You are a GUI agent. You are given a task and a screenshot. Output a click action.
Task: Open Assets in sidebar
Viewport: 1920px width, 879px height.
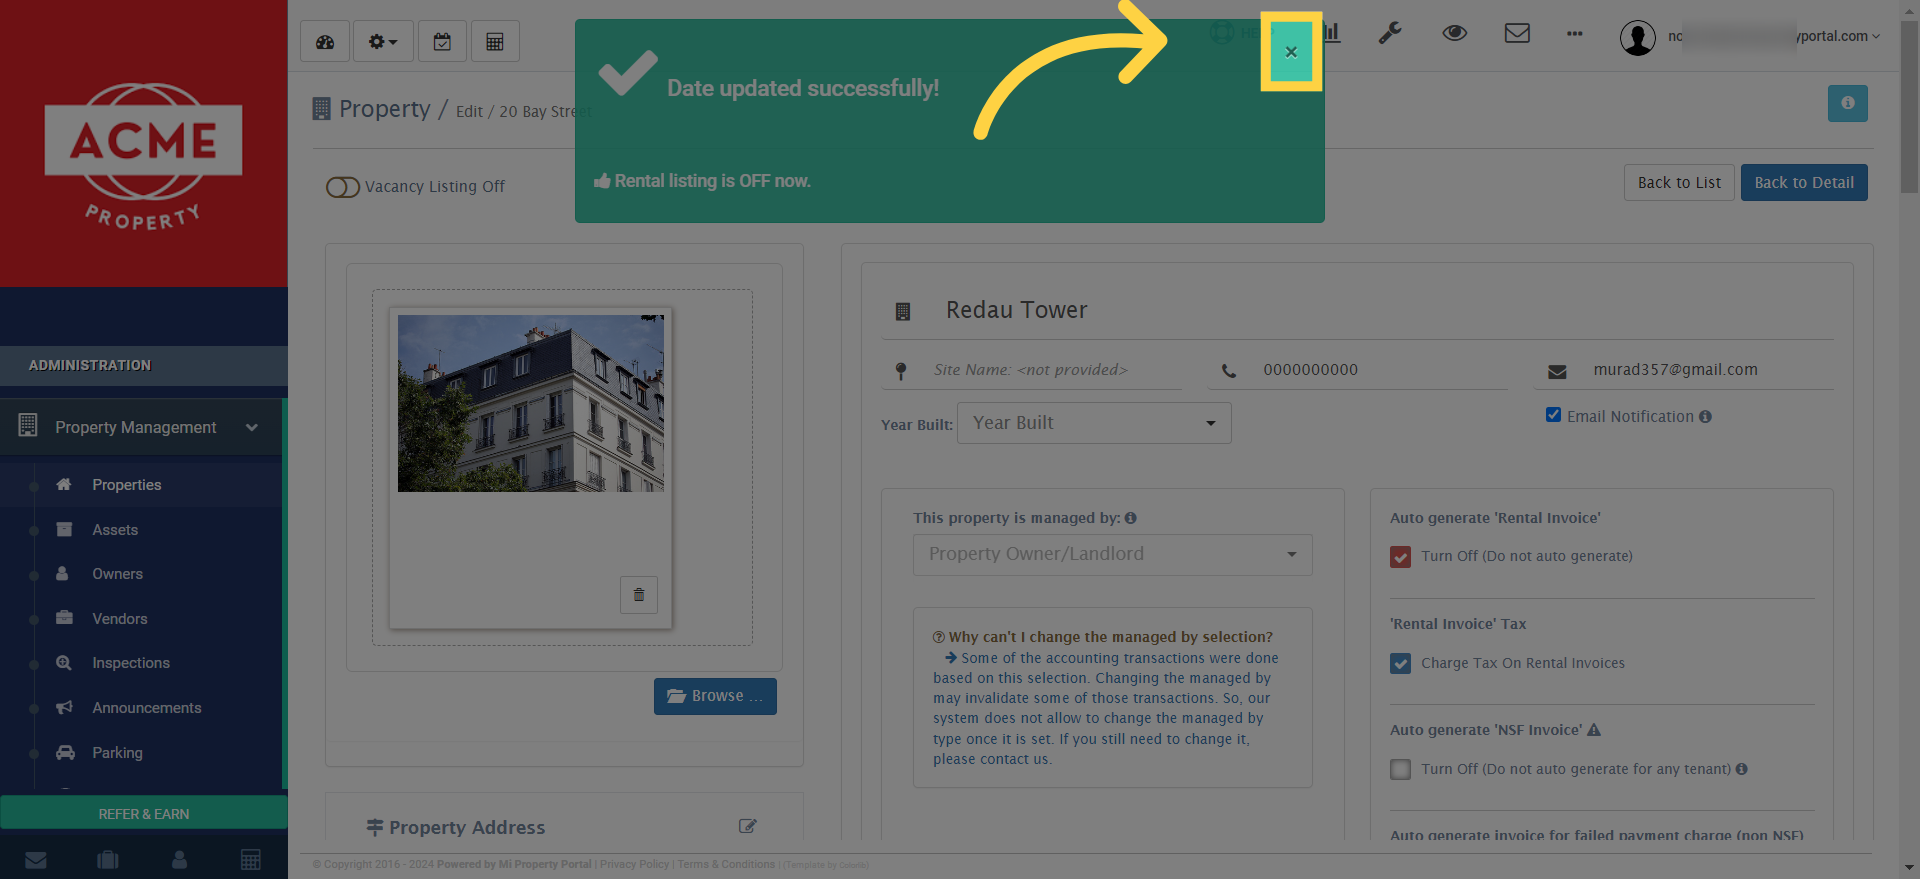115,530
